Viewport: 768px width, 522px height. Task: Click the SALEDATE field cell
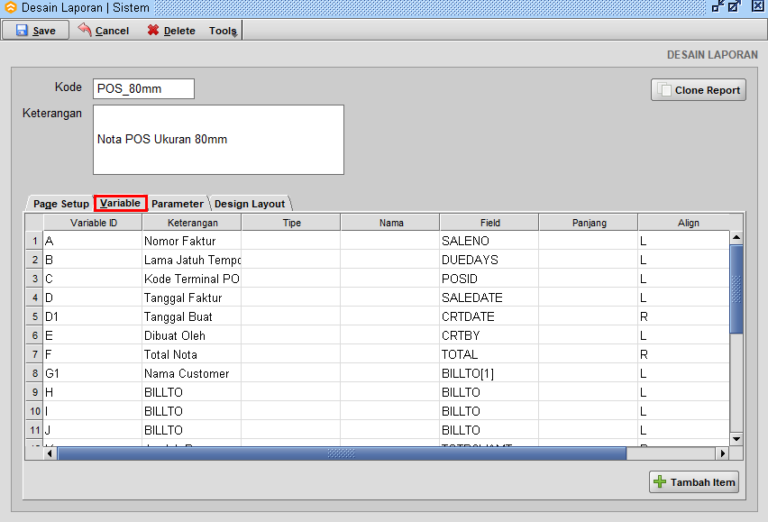point(488,298)
